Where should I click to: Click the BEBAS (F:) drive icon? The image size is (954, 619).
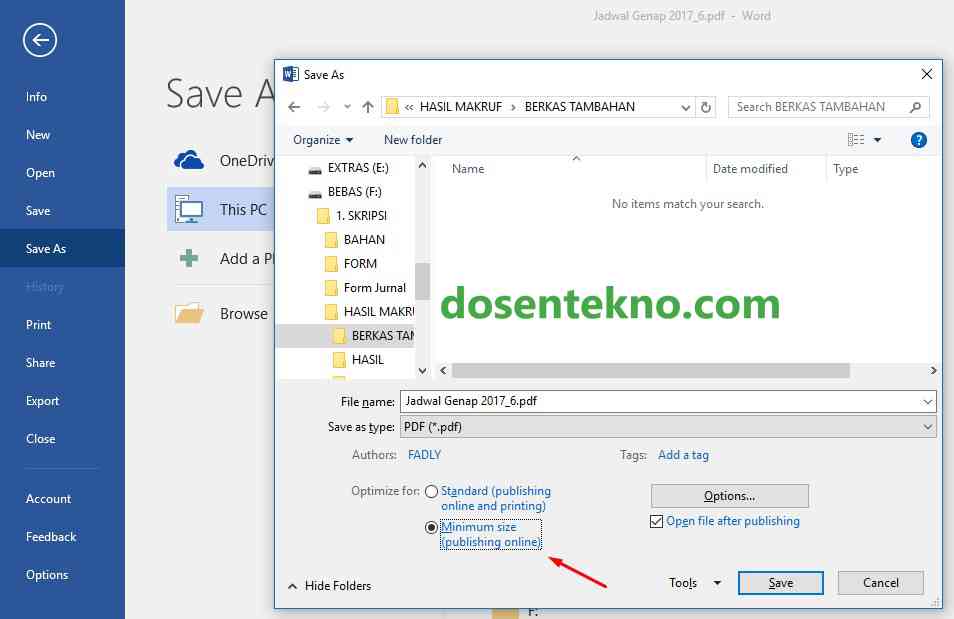click(x=315, y=193)
